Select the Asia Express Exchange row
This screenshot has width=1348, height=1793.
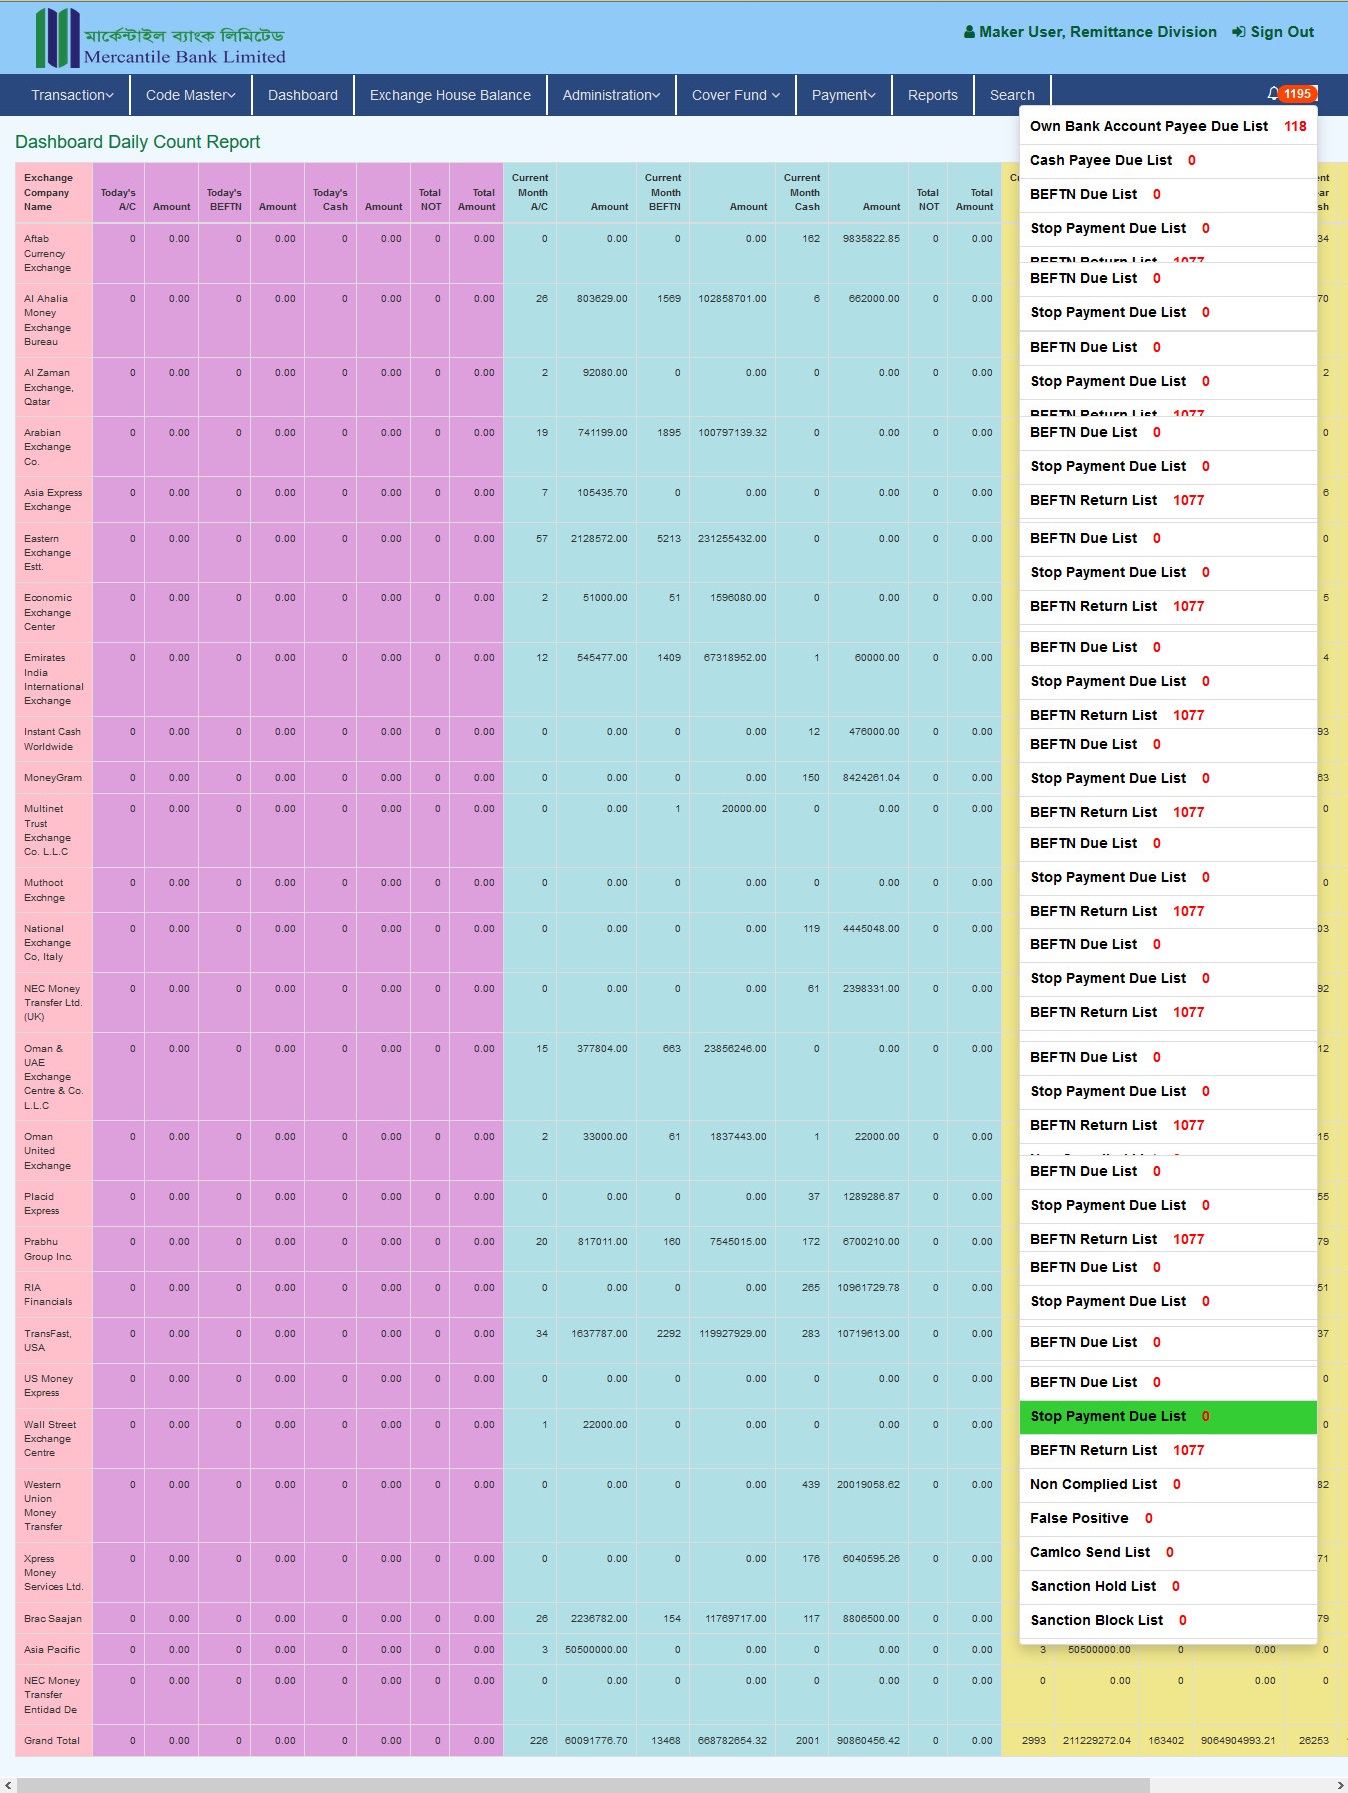click(53, 500)
